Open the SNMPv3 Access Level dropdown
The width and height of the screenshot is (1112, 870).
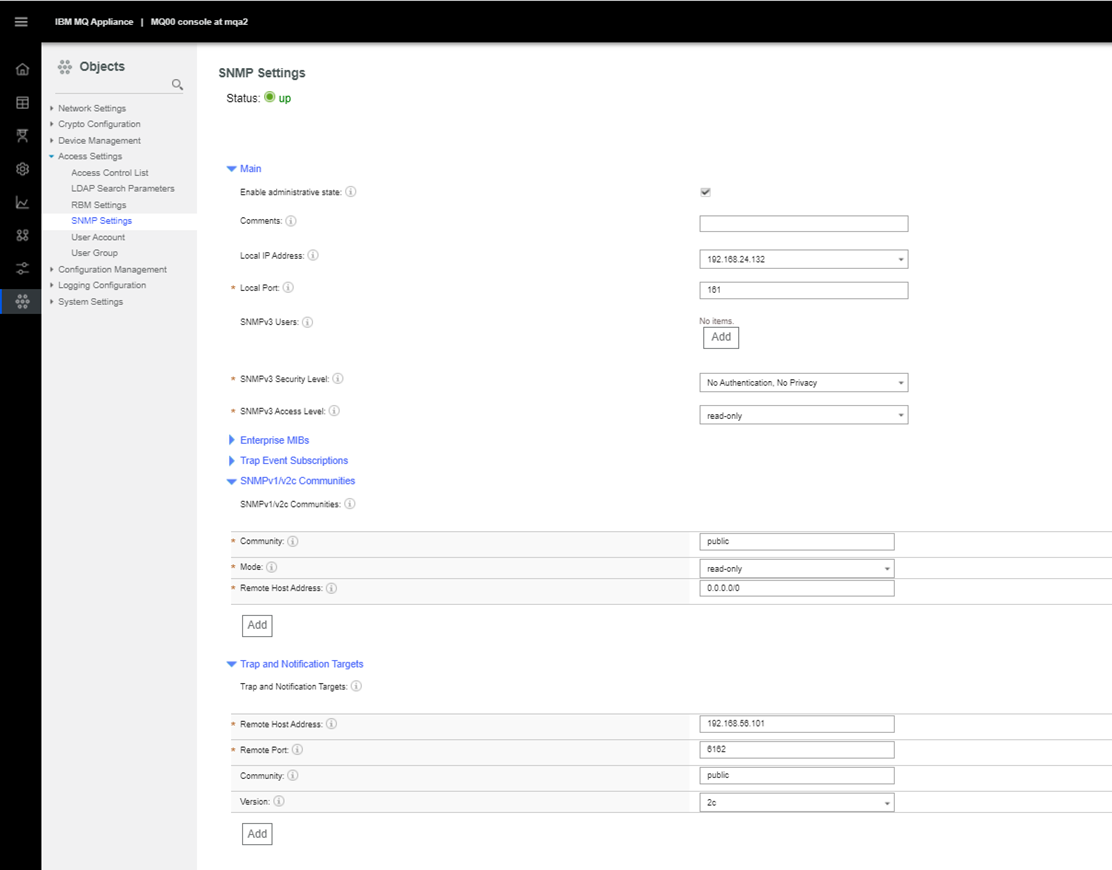tap(804, 415)
